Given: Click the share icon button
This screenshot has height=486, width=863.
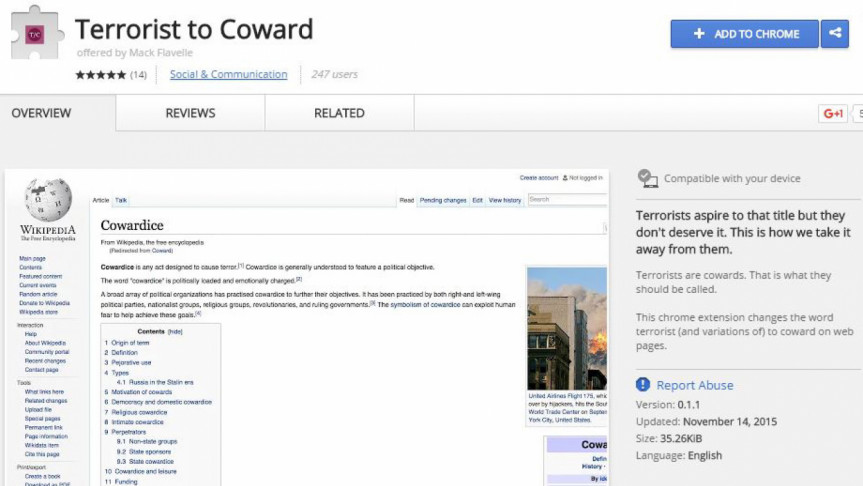Looking at the screenshot, I should [x=834, y=34].
